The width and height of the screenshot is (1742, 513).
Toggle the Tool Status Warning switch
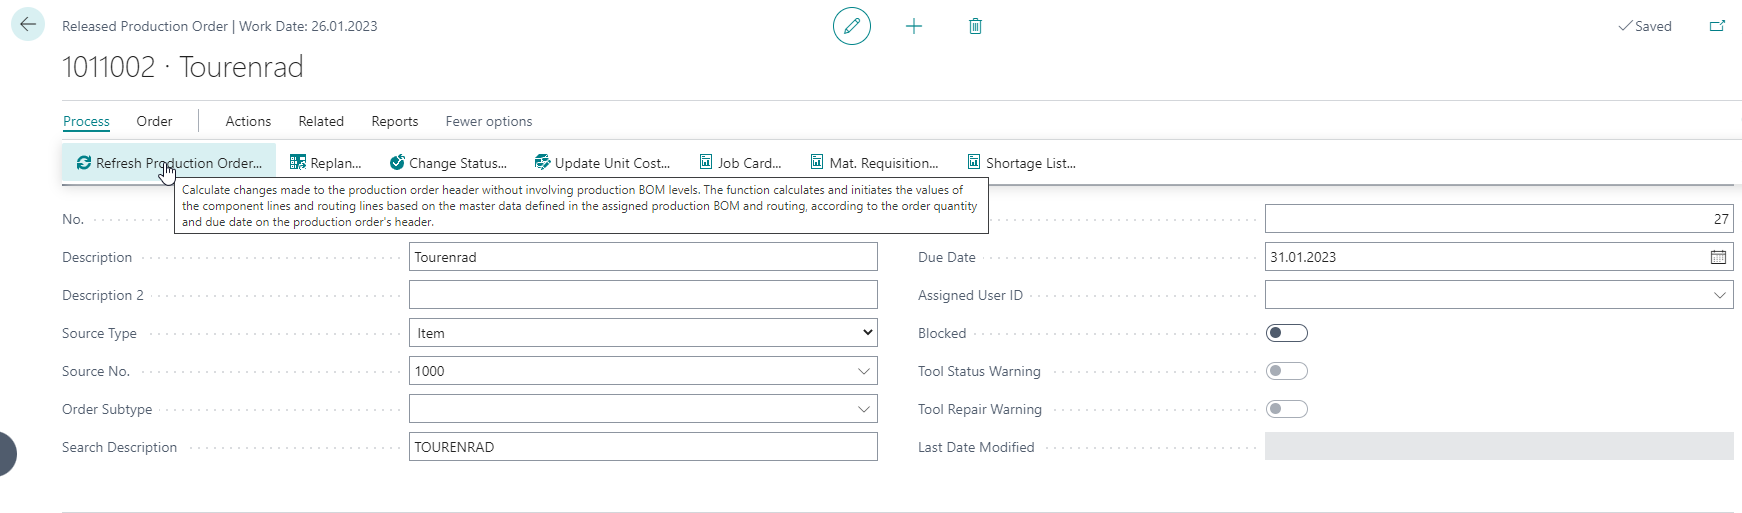point(1287,371)
